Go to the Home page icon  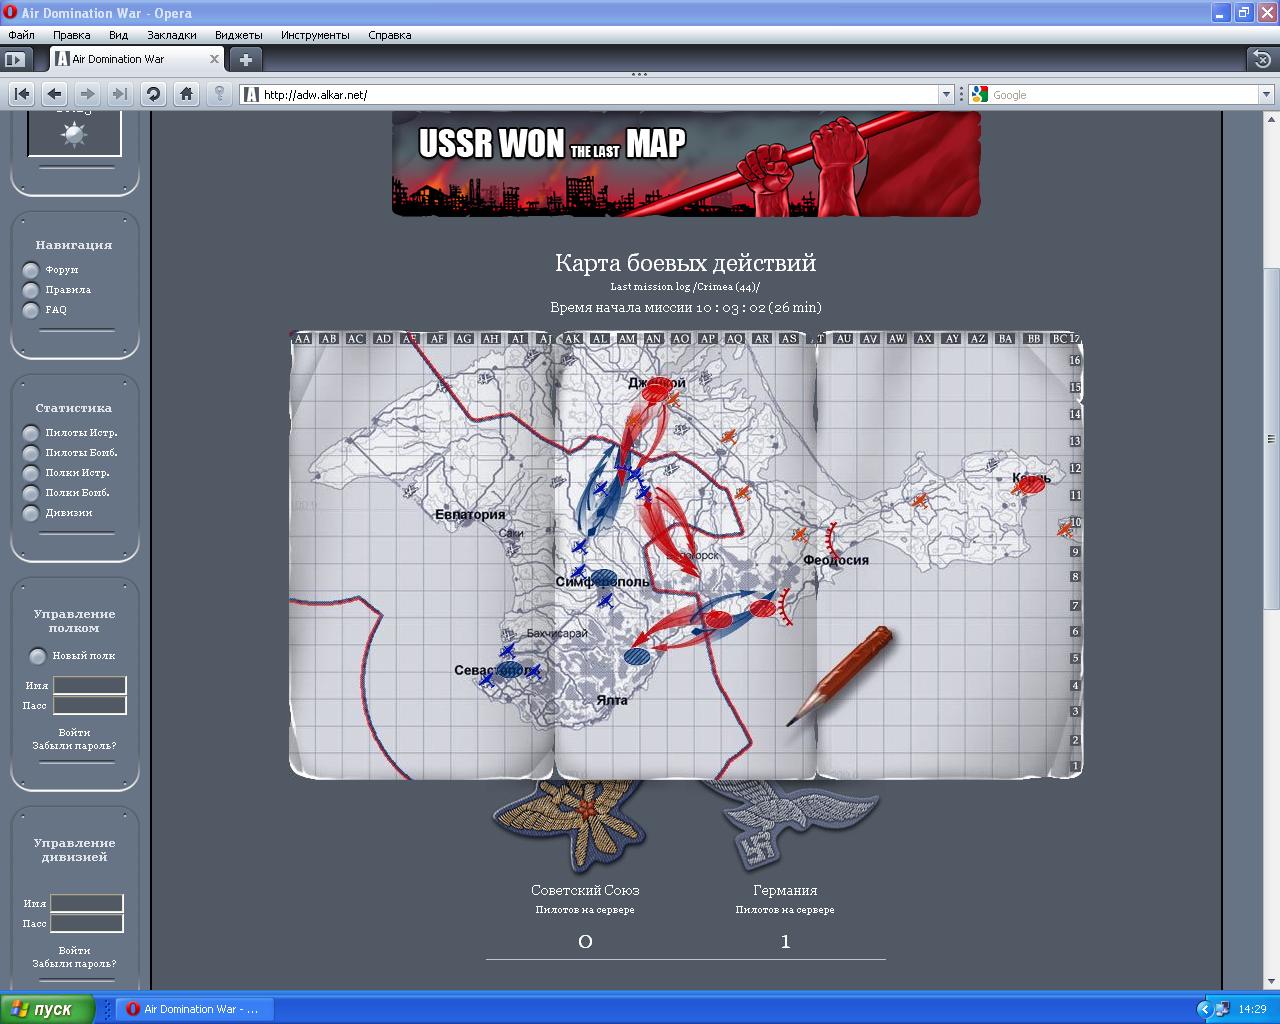tap(186, 94)
